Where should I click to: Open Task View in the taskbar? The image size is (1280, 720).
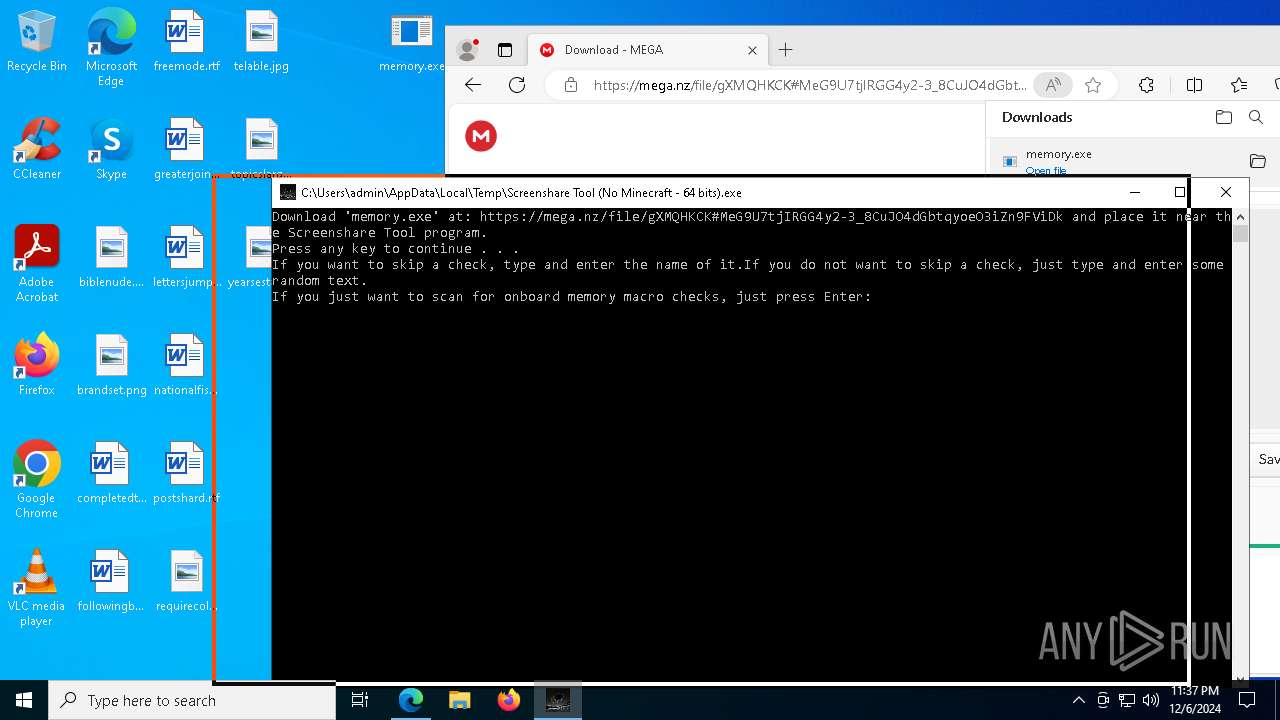360,700
